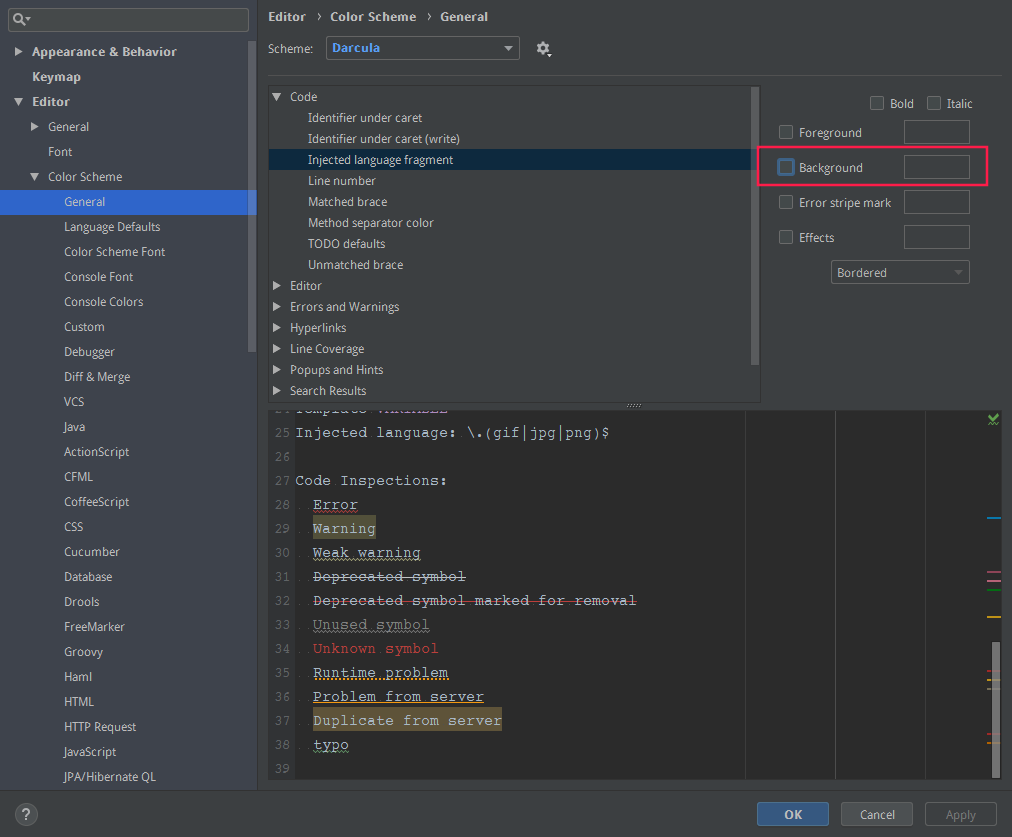Click the Foreground color swatch

(936, 132)
